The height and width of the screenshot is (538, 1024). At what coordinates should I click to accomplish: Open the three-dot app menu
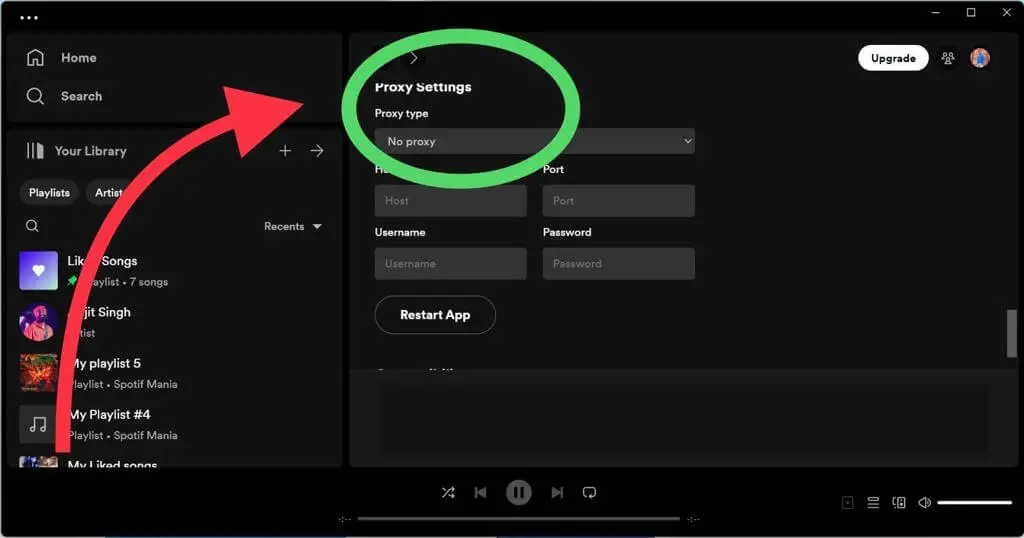pyautogui.click(x=29, y=18)
